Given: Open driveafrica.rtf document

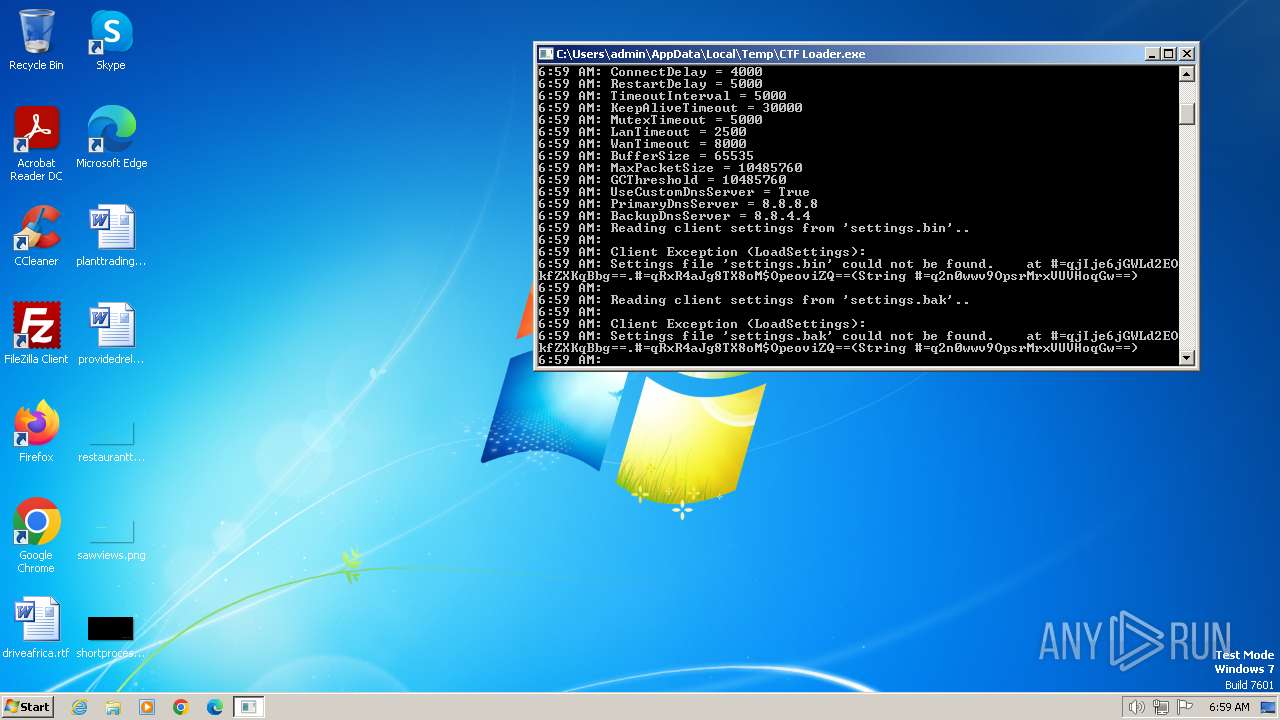Looking at the screenshot, I should pos(36,628).
